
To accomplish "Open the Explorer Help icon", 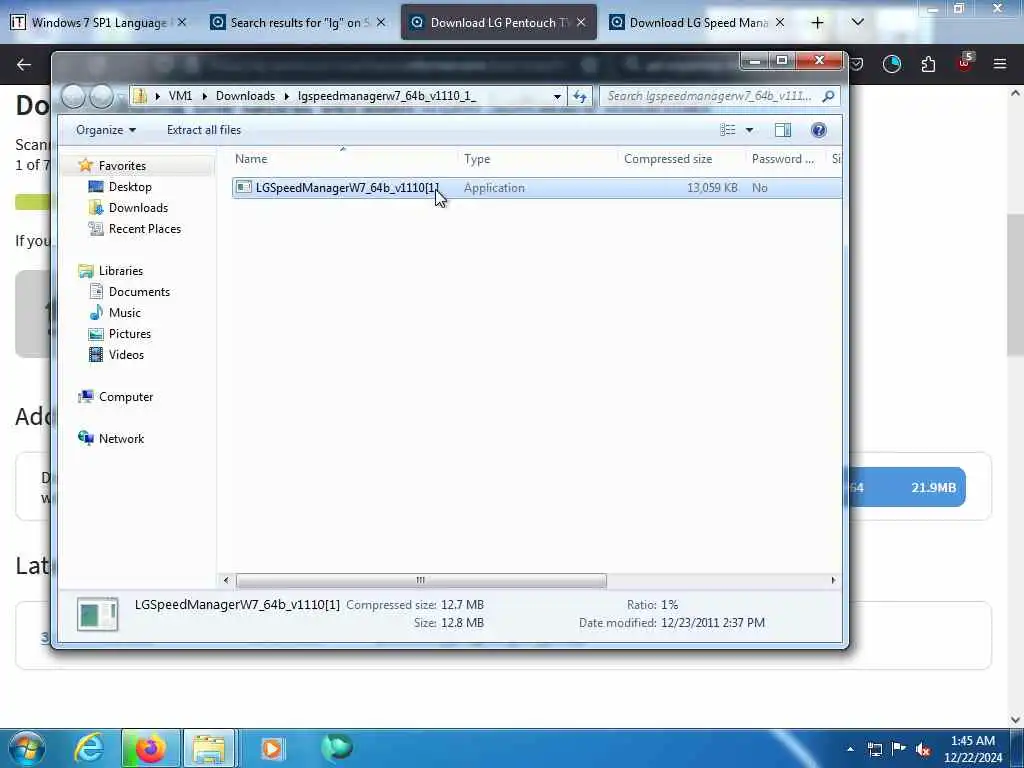I will [818, 130].
